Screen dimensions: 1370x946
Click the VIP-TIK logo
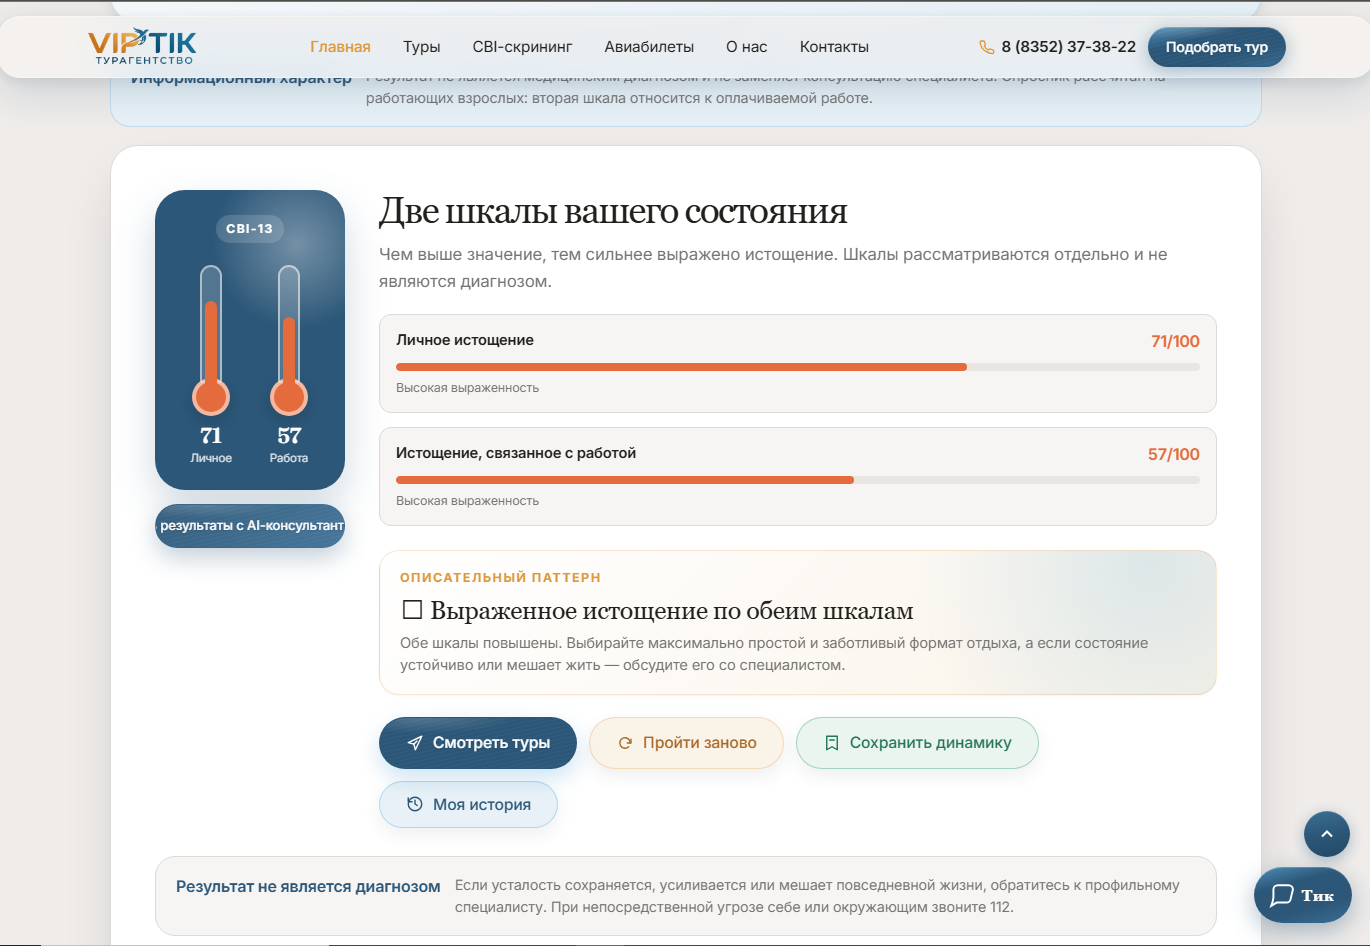[x=142, y=47]
